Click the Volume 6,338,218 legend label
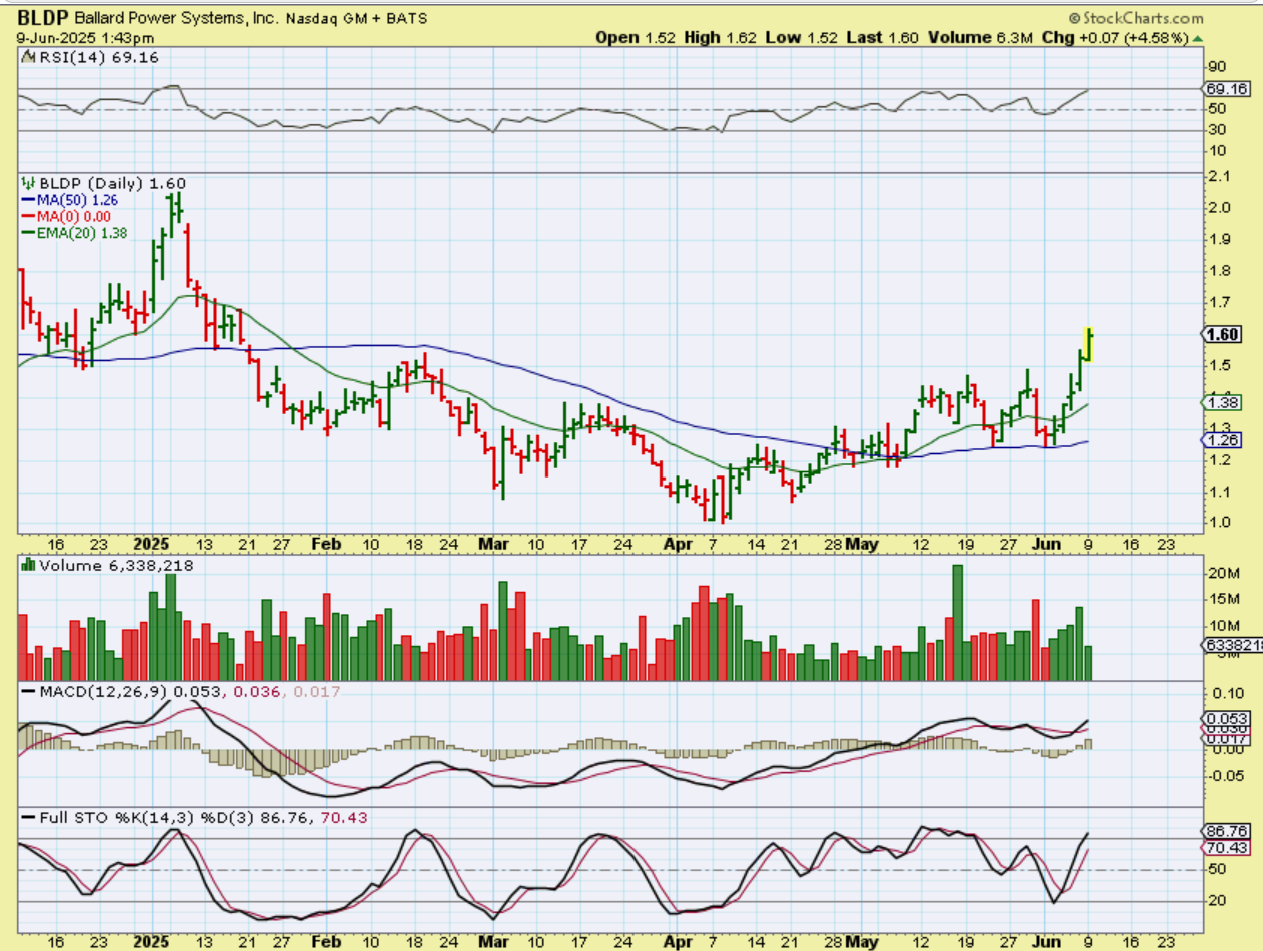Screen dimensions: 1263x951 coord(115,566)
